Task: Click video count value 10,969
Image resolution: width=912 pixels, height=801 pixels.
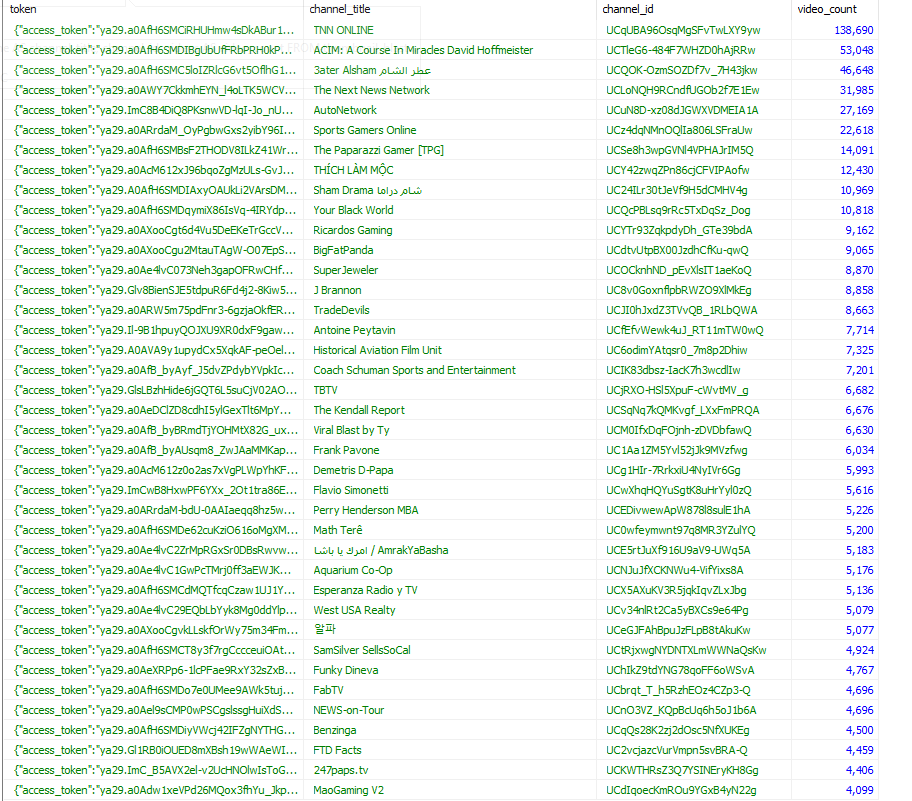Action: [x=857, y=190]
